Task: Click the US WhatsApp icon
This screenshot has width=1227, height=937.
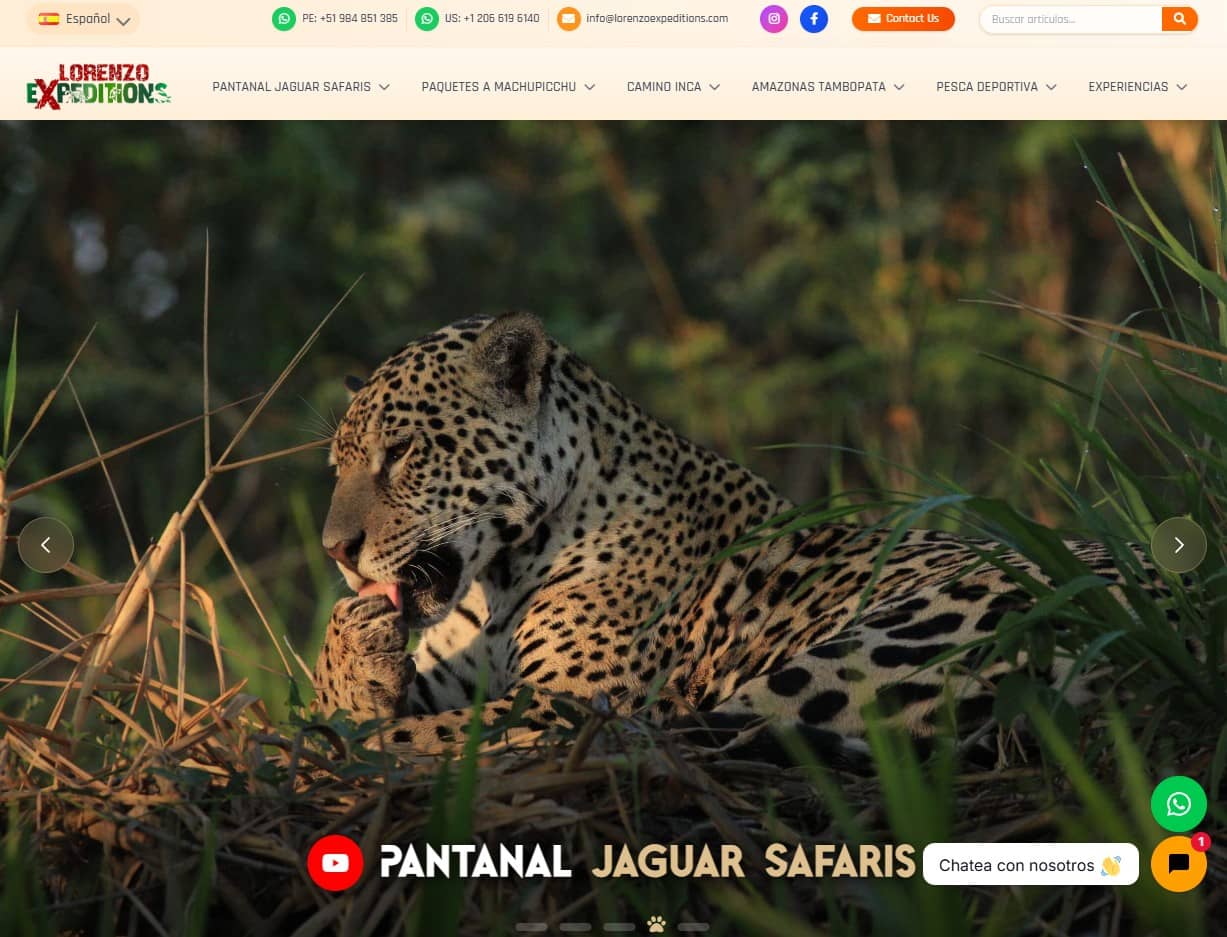Action: (427, 19)
